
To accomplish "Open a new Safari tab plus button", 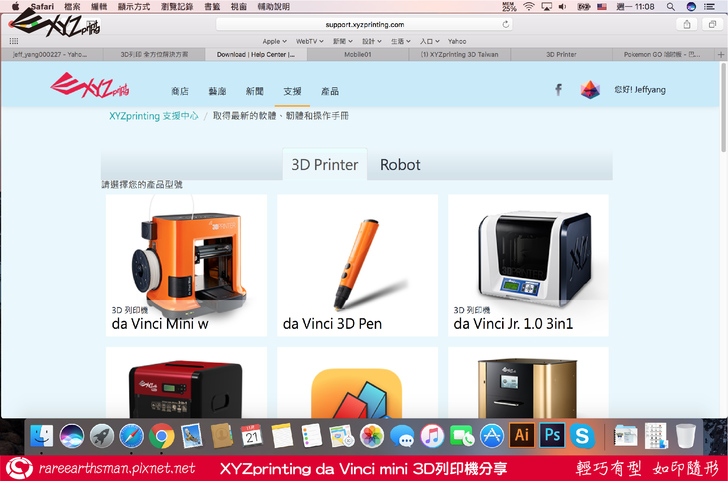I will click(x=721, y=54).
